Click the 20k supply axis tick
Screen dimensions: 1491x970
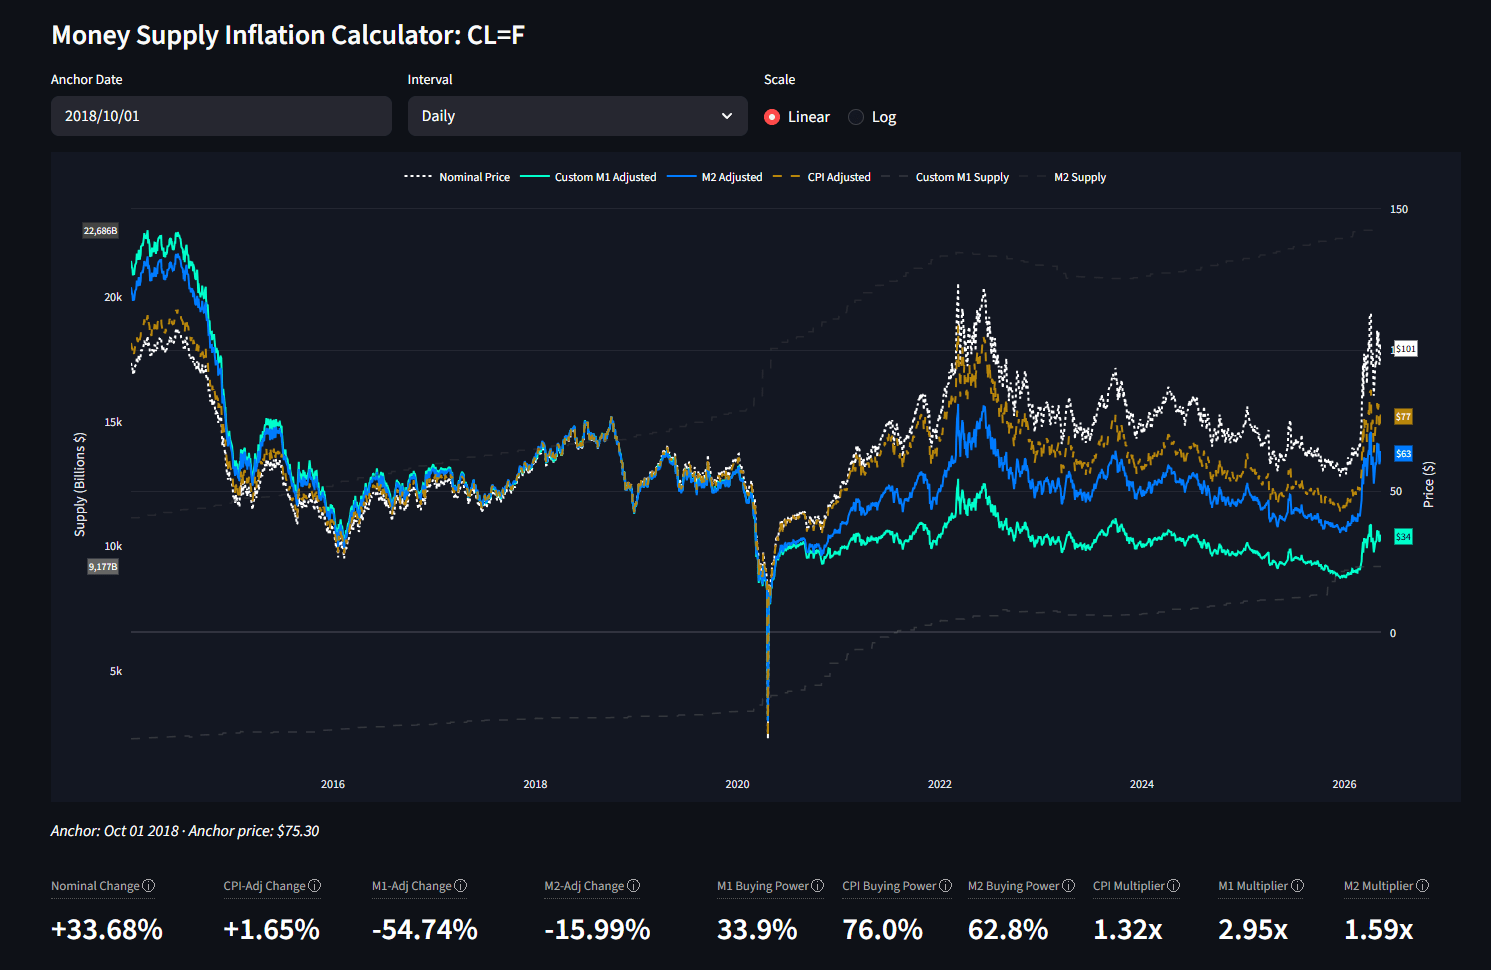pos(113,297)
